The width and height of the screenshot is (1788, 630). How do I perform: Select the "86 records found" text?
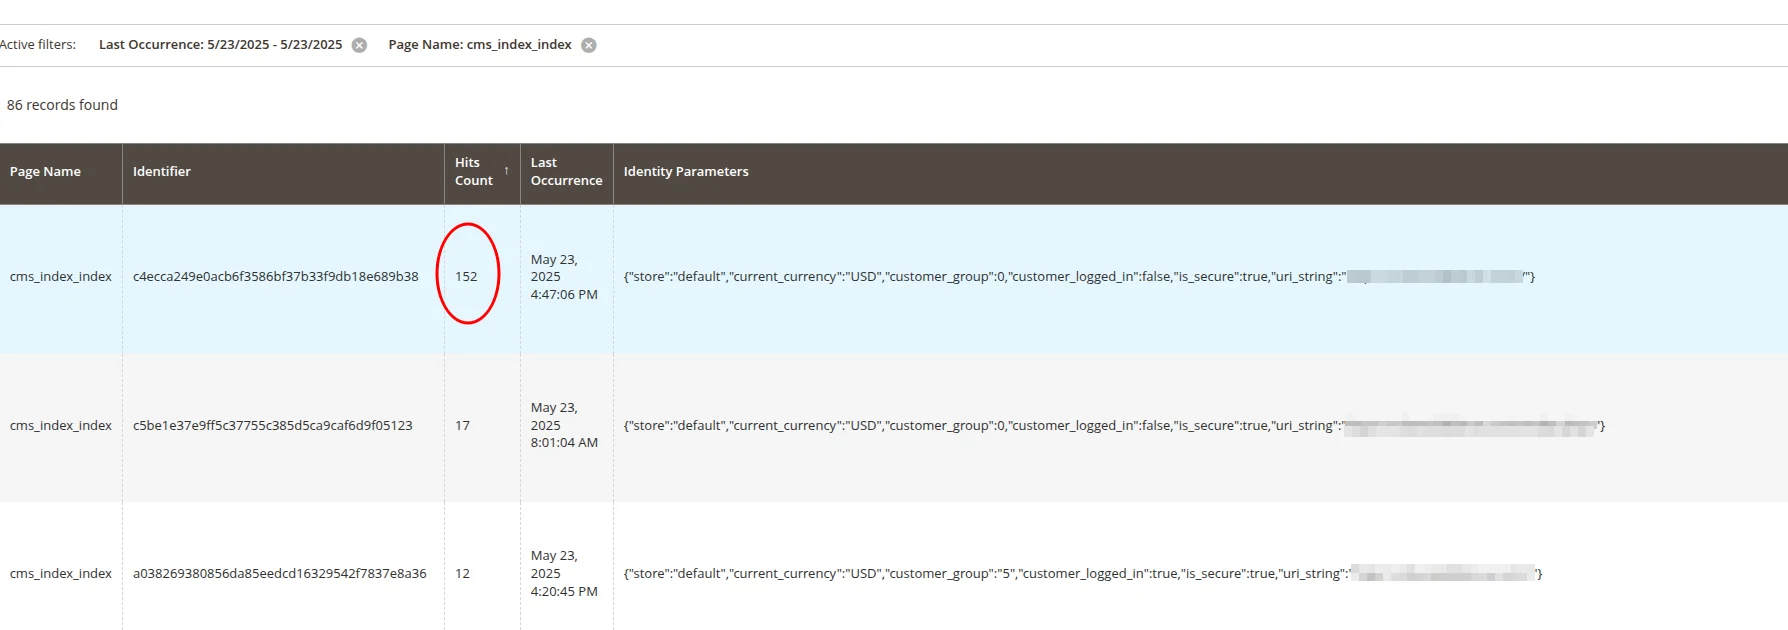tap(62, 105)
